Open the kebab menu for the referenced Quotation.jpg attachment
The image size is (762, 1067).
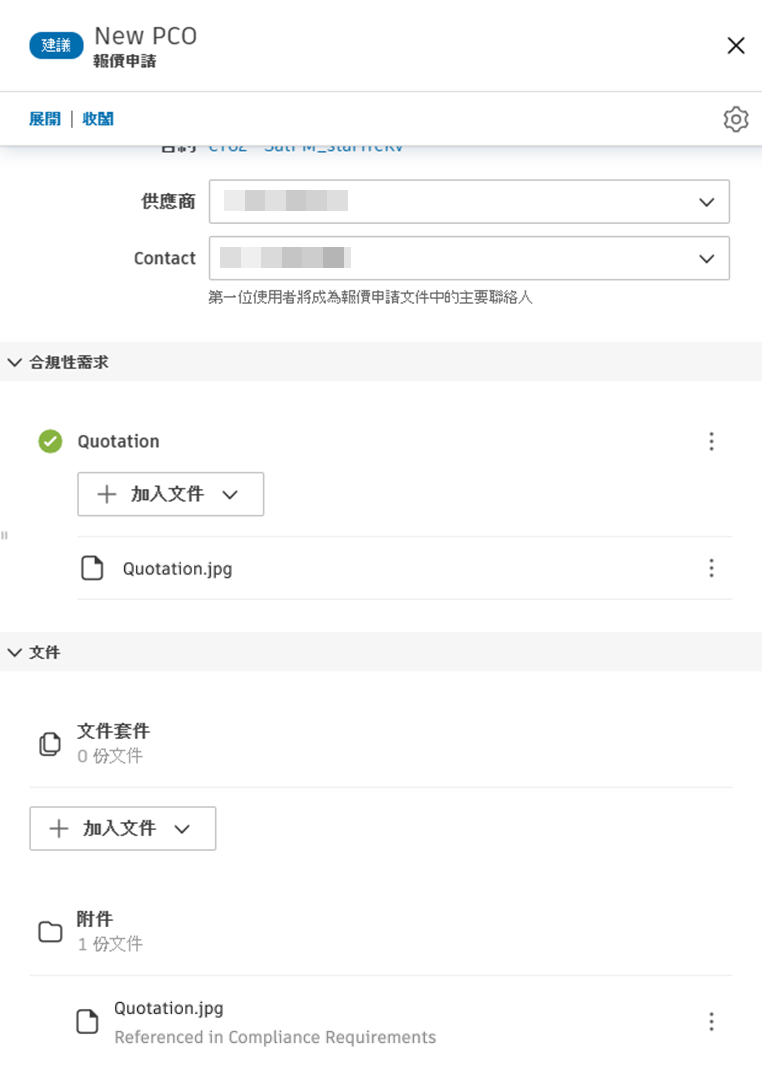711,1021
